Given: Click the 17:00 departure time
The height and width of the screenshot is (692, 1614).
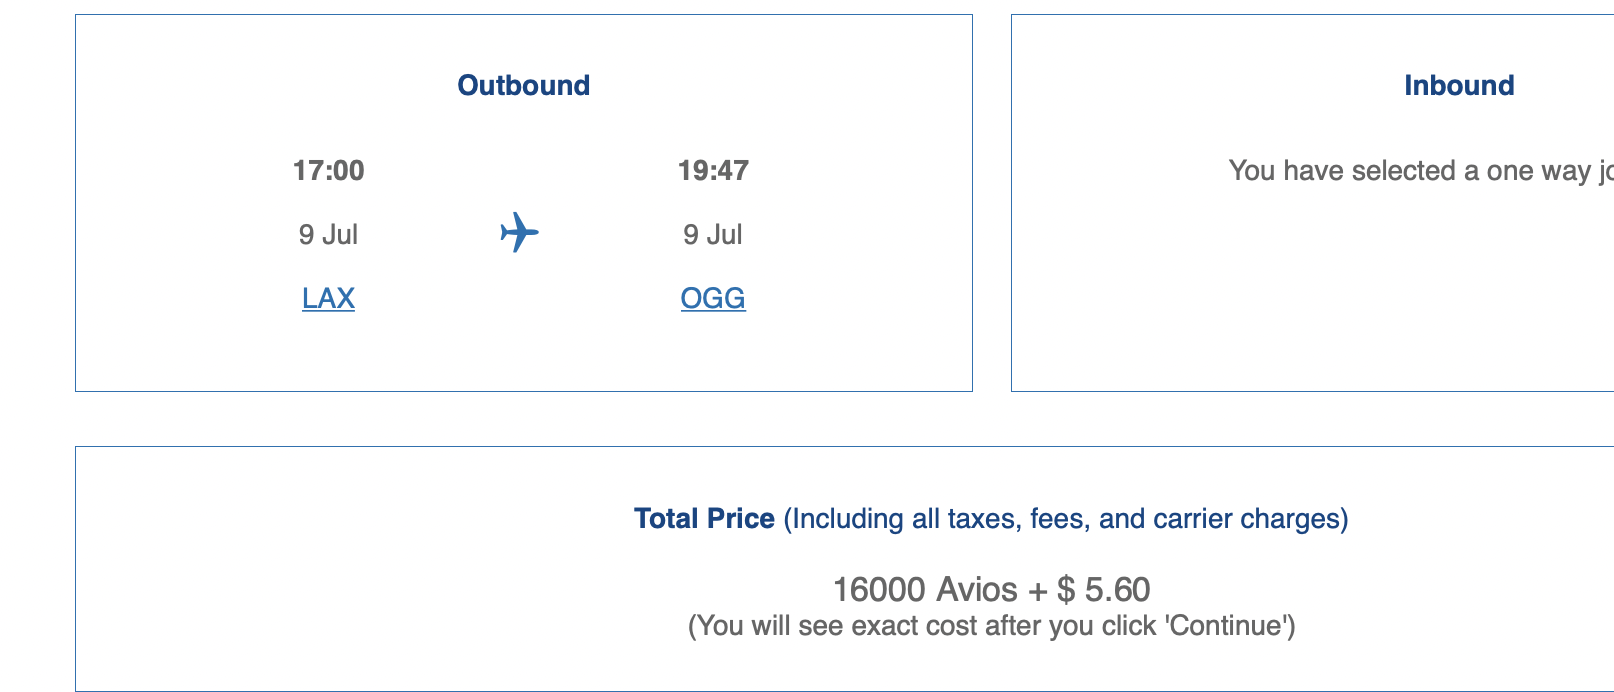Looking at the screenshot, I should tap(328, 170).
